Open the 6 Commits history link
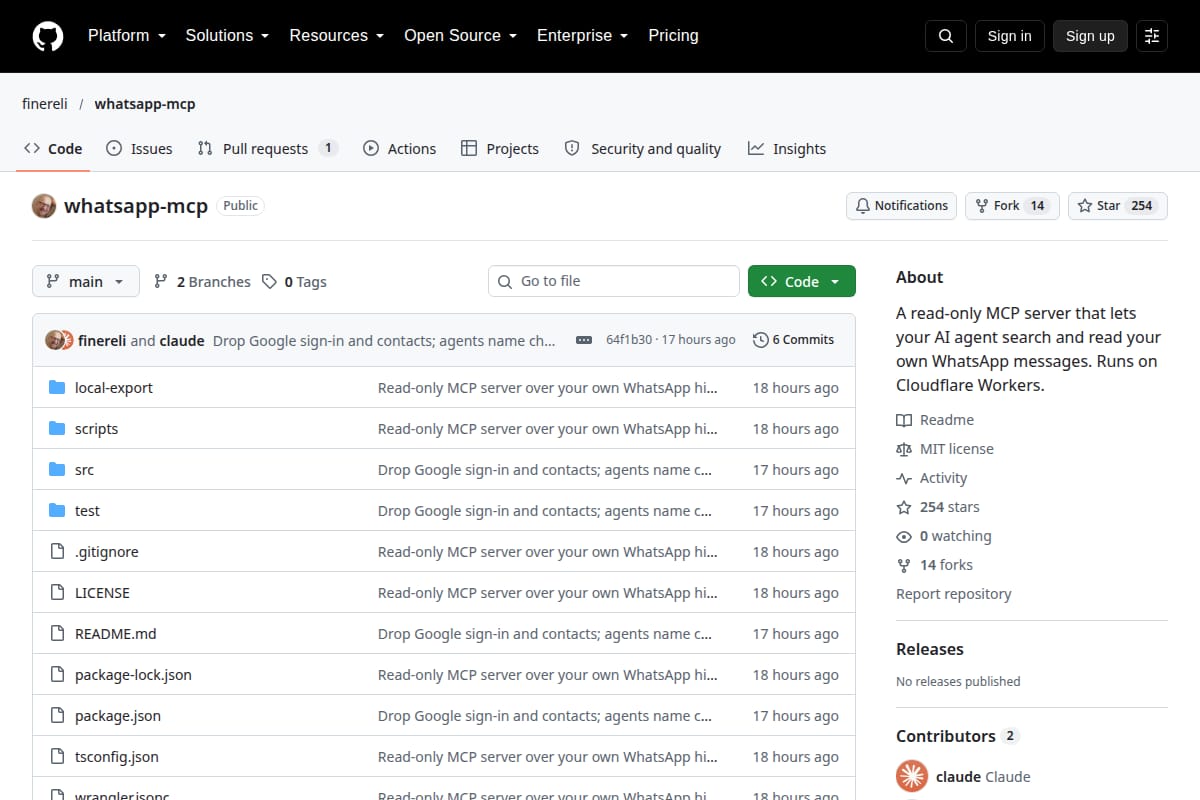 (793, 340)
